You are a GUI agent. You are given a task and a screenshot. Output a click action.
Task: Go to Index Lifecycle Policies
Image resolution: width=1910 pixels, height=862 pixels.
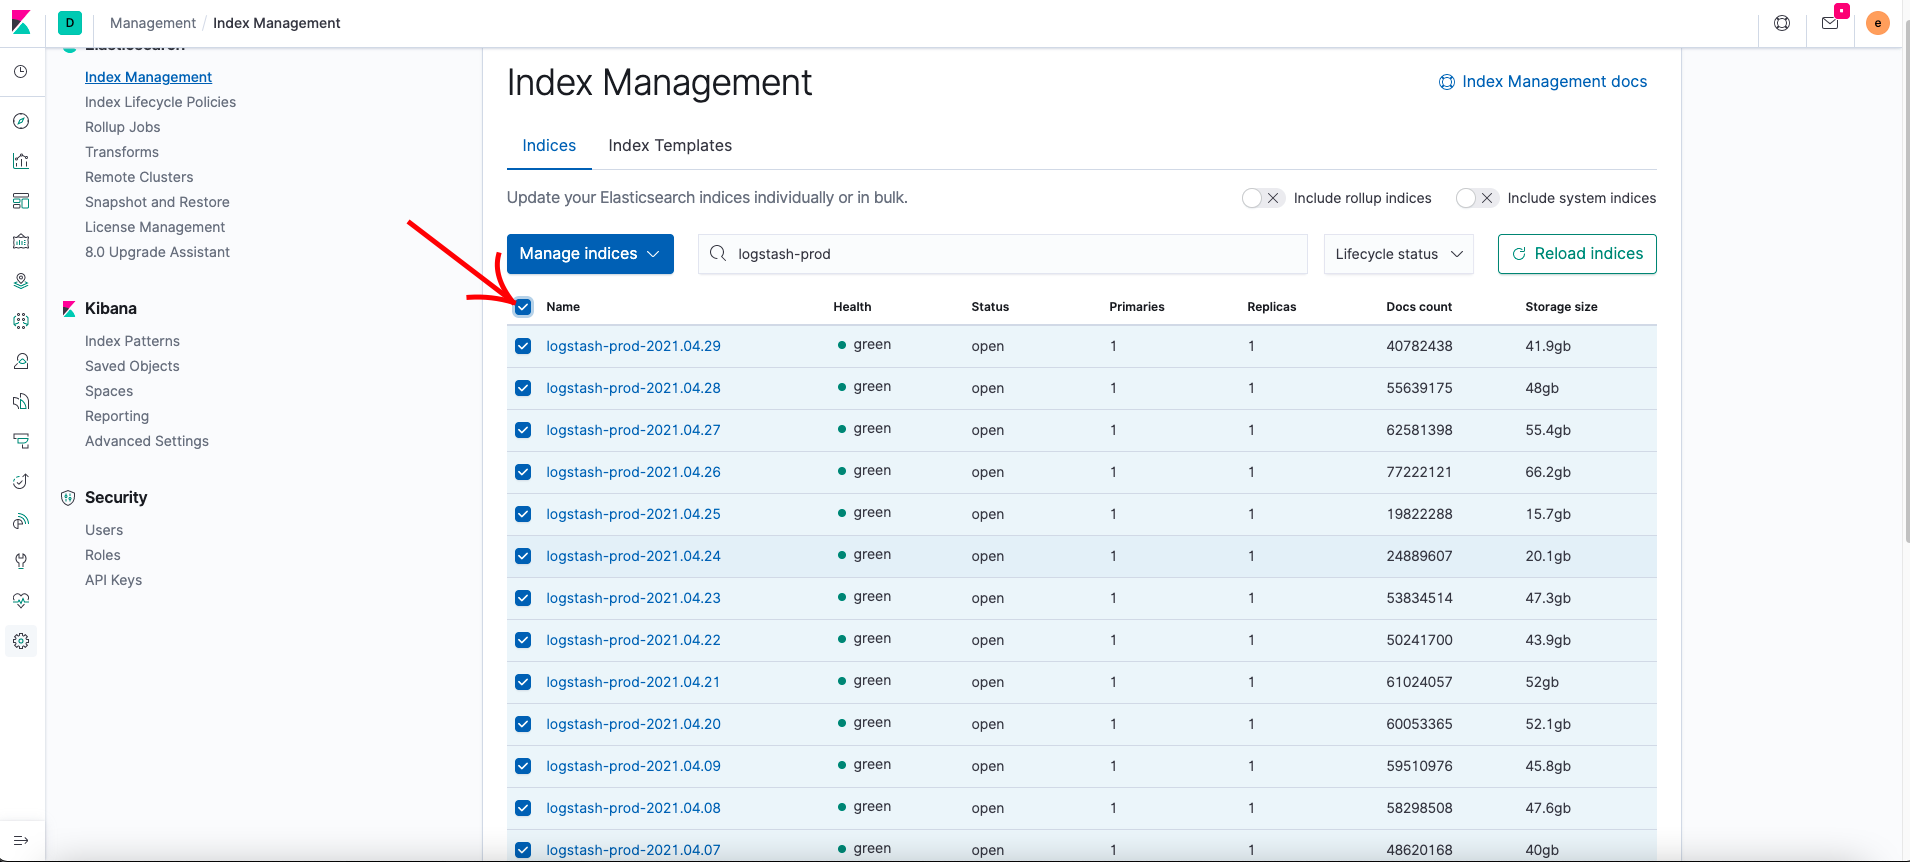(x=160, y=102)
